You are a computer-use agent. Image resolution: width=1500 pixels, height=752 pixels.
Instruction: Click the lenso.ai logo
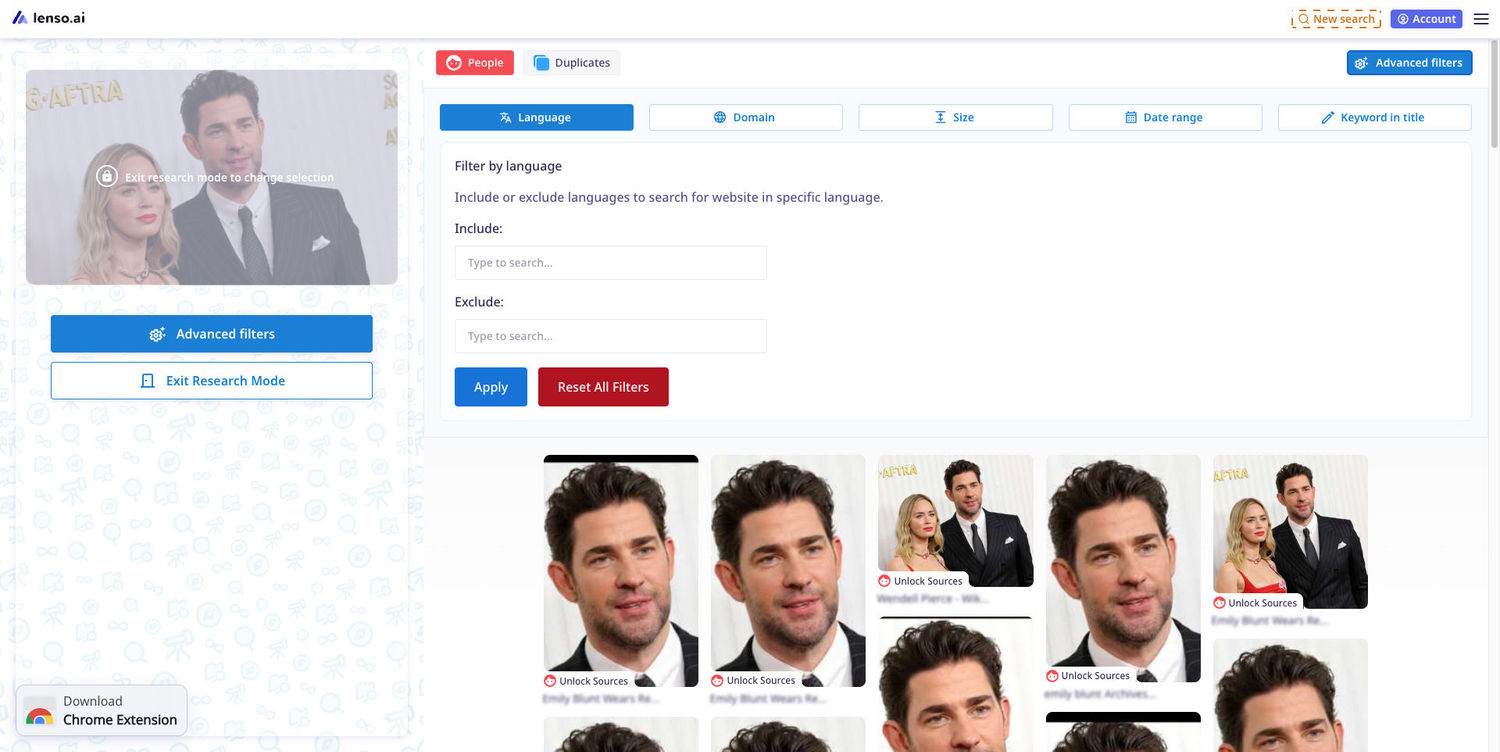coord(48,17)
